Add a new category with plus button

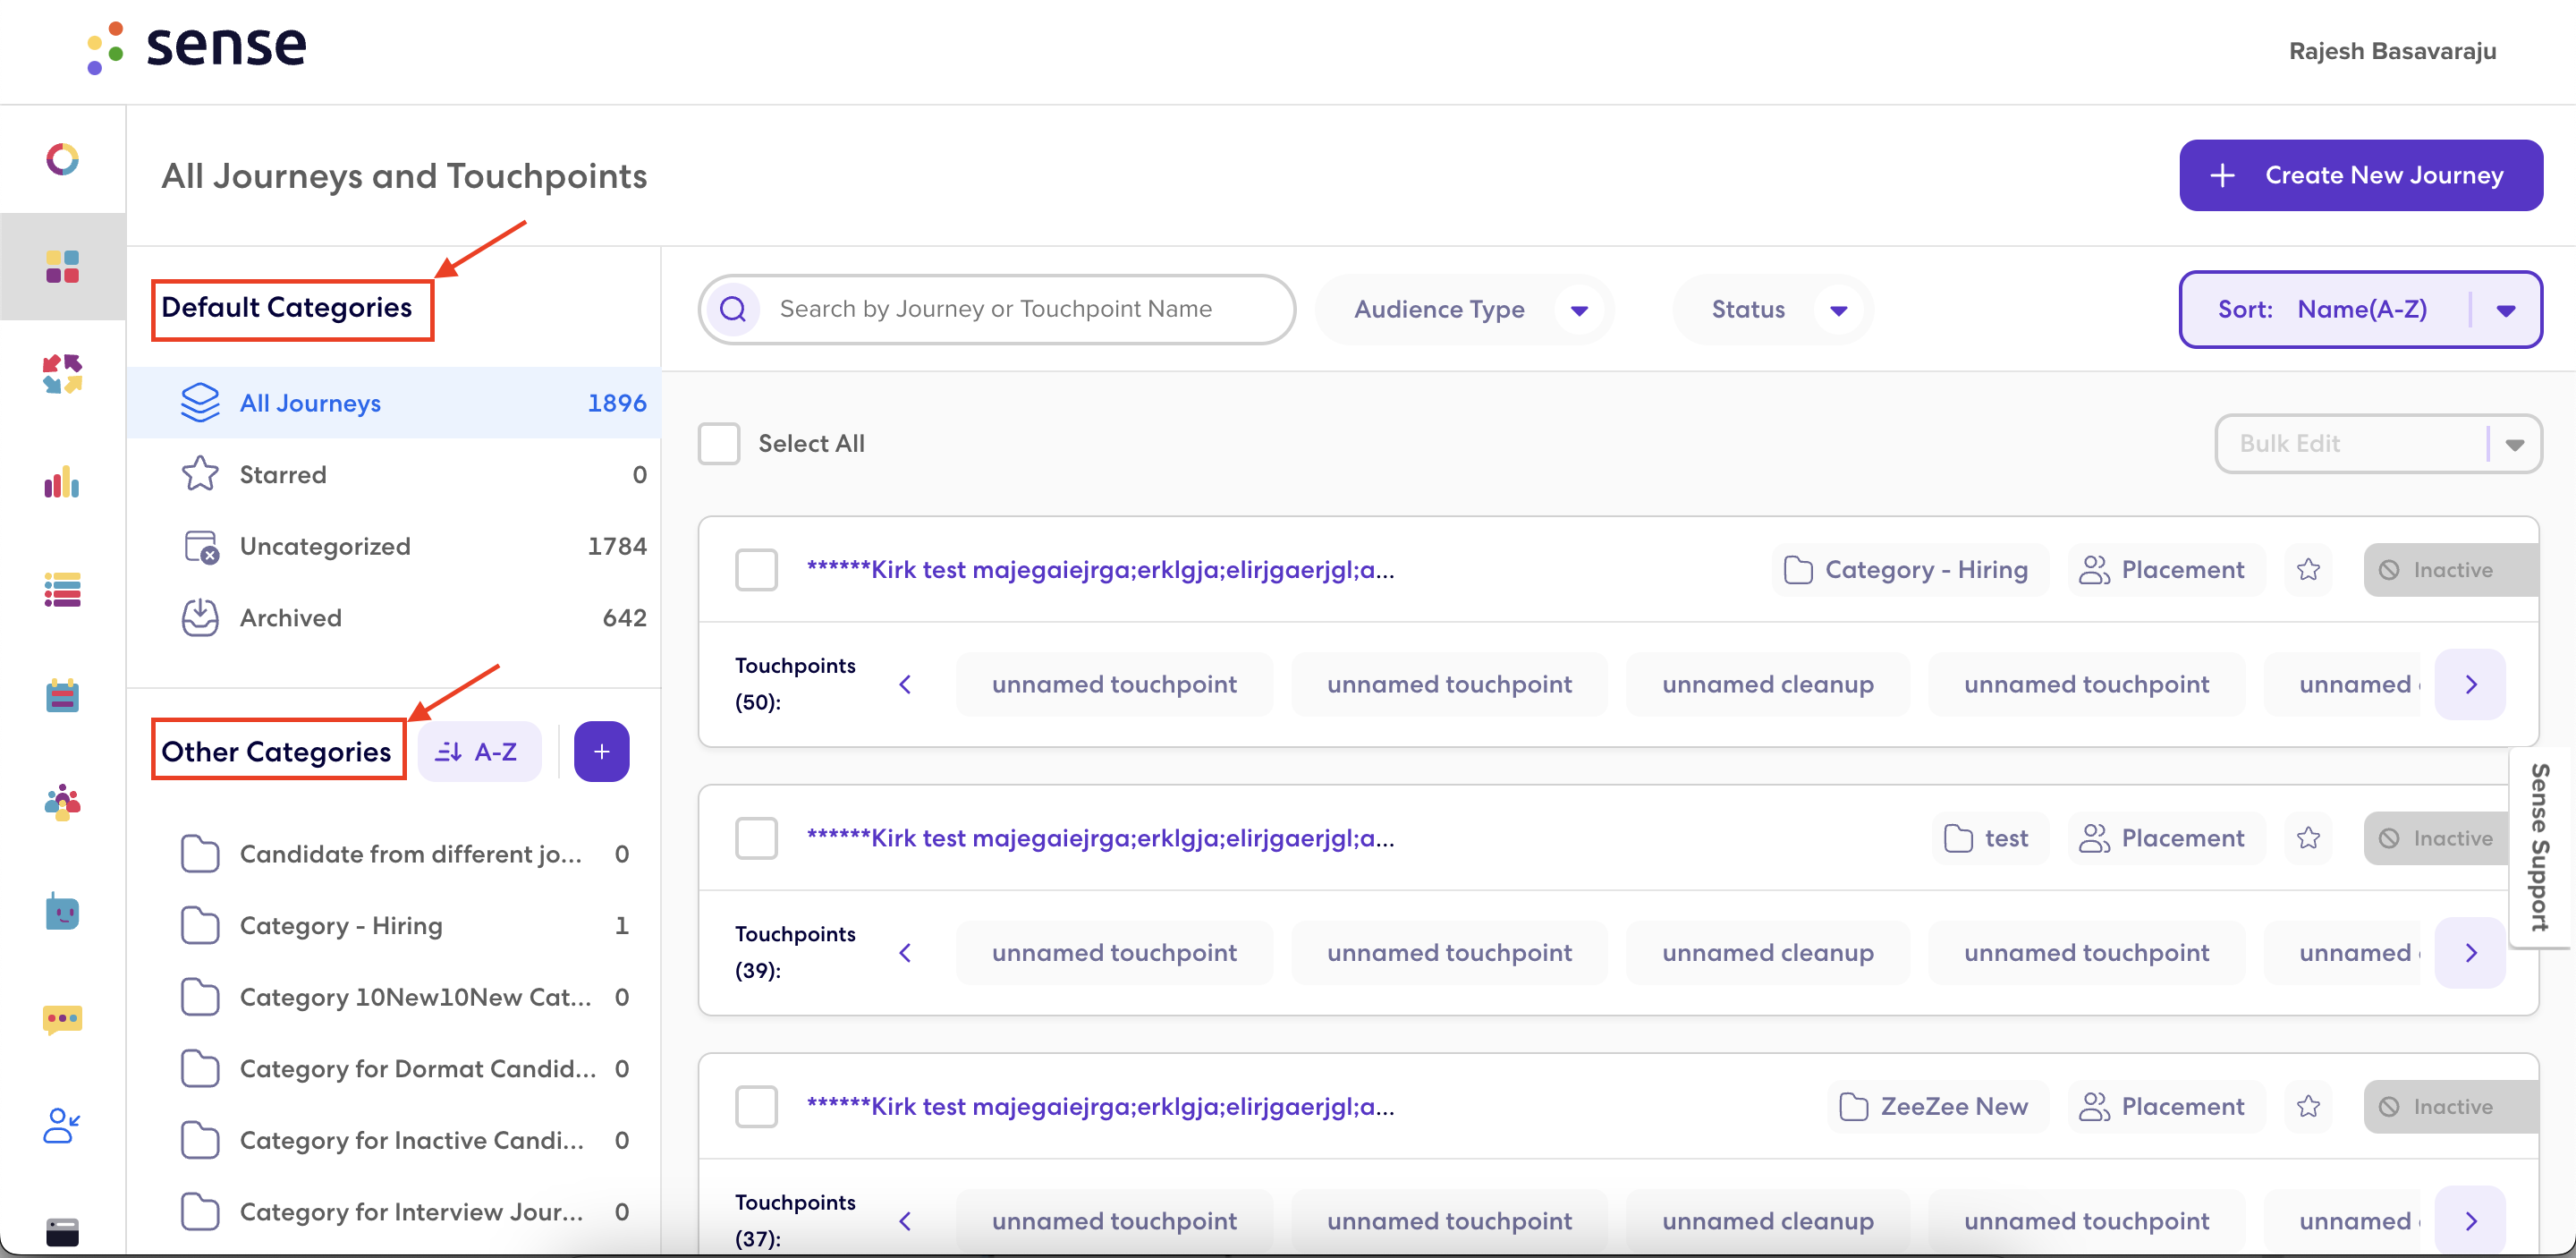pyautogui.click(x=601, y=752)
